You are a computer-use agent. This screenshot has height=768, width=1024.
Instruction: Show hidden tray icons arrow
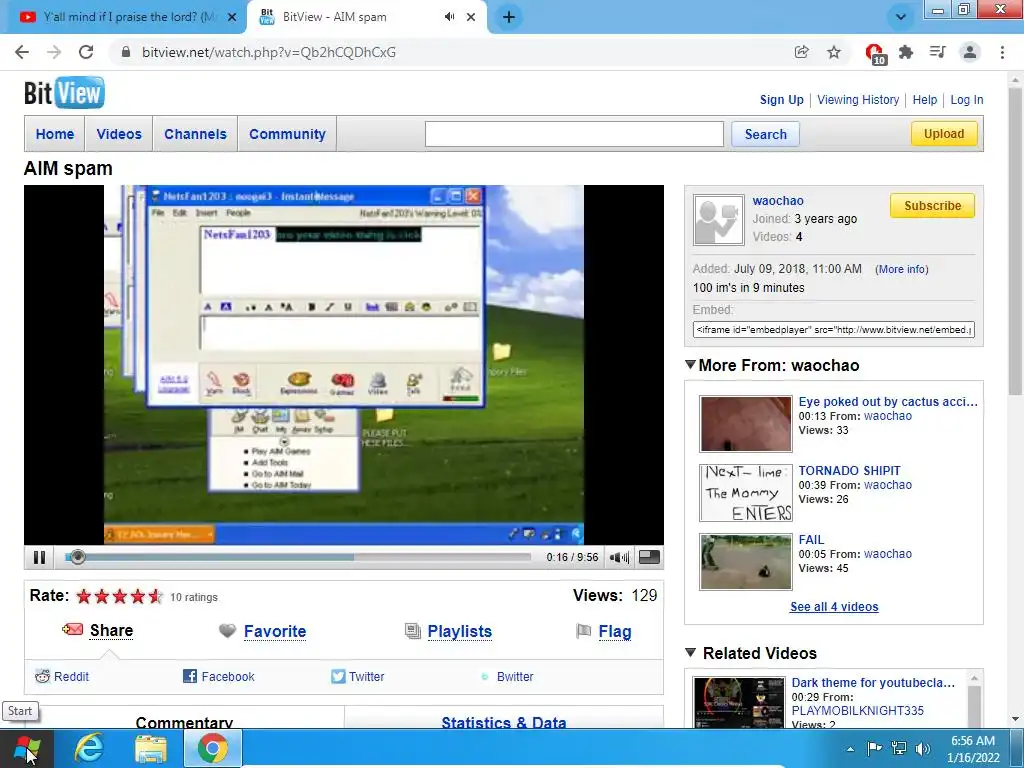850,749
